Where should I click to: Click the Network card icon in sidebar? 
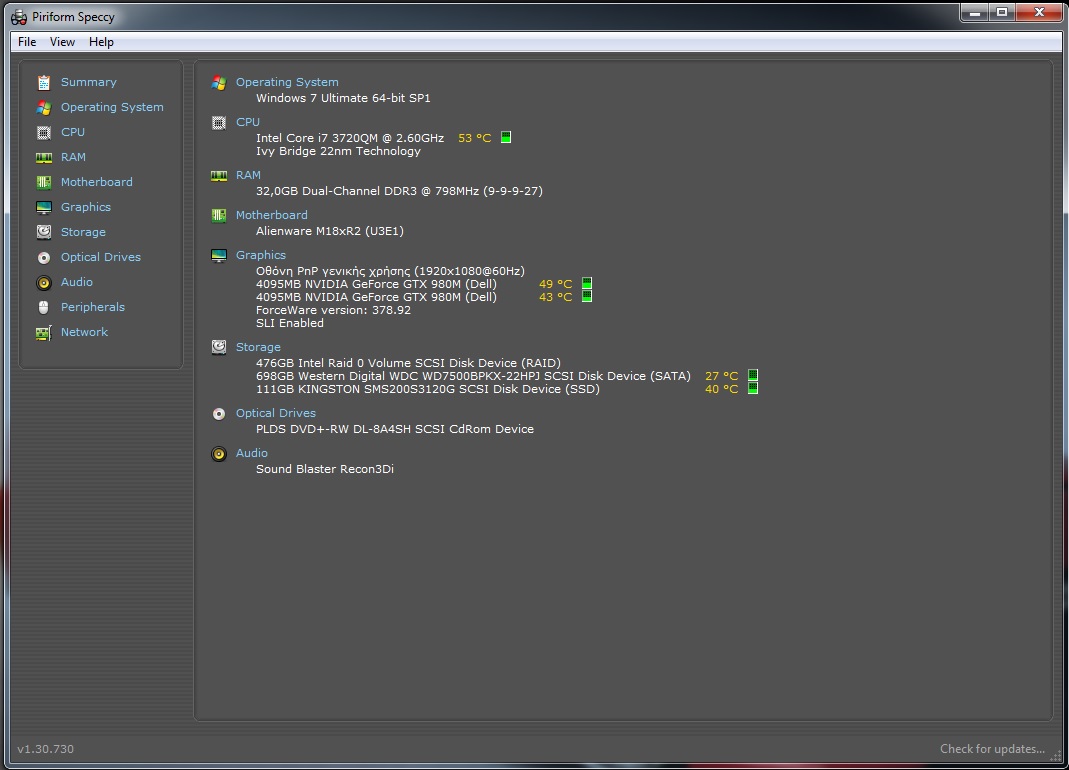coord(44,333)
